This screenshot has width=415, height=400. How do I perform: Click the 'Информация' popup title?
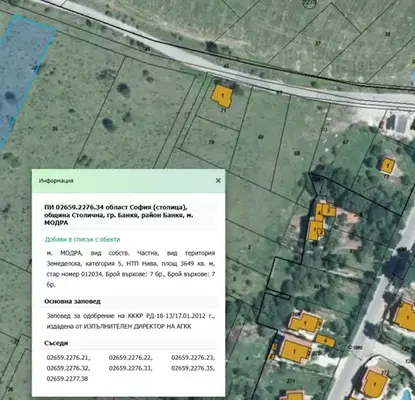coord(56,181)
